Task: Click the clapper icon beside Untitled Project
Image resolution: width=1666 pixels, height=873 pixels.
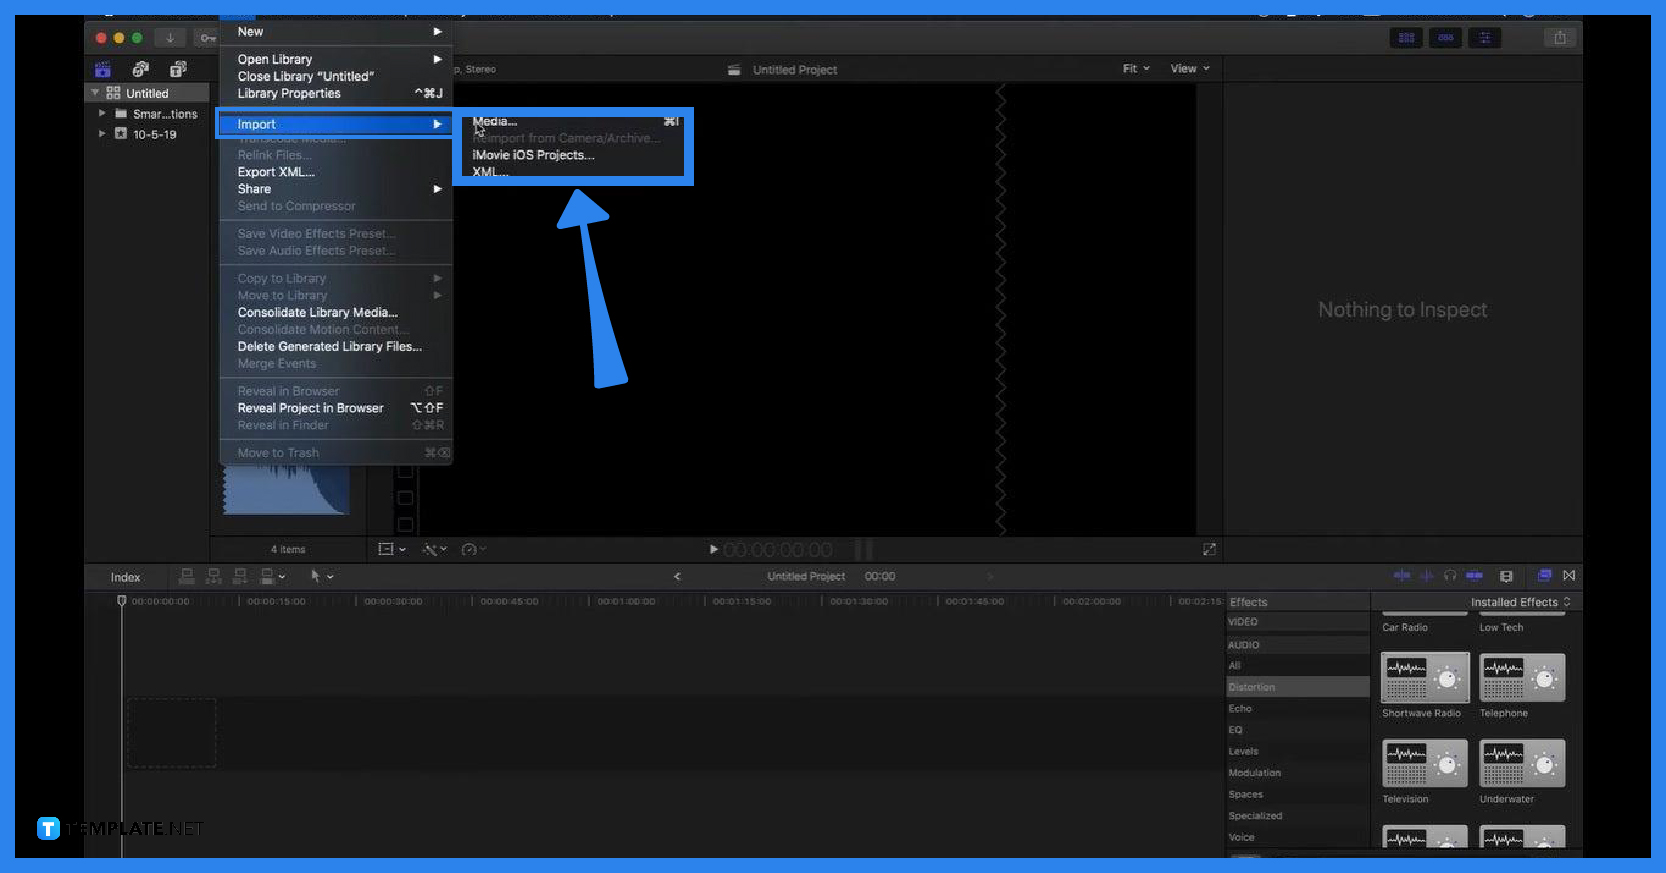Action: [x=734, y=70]
